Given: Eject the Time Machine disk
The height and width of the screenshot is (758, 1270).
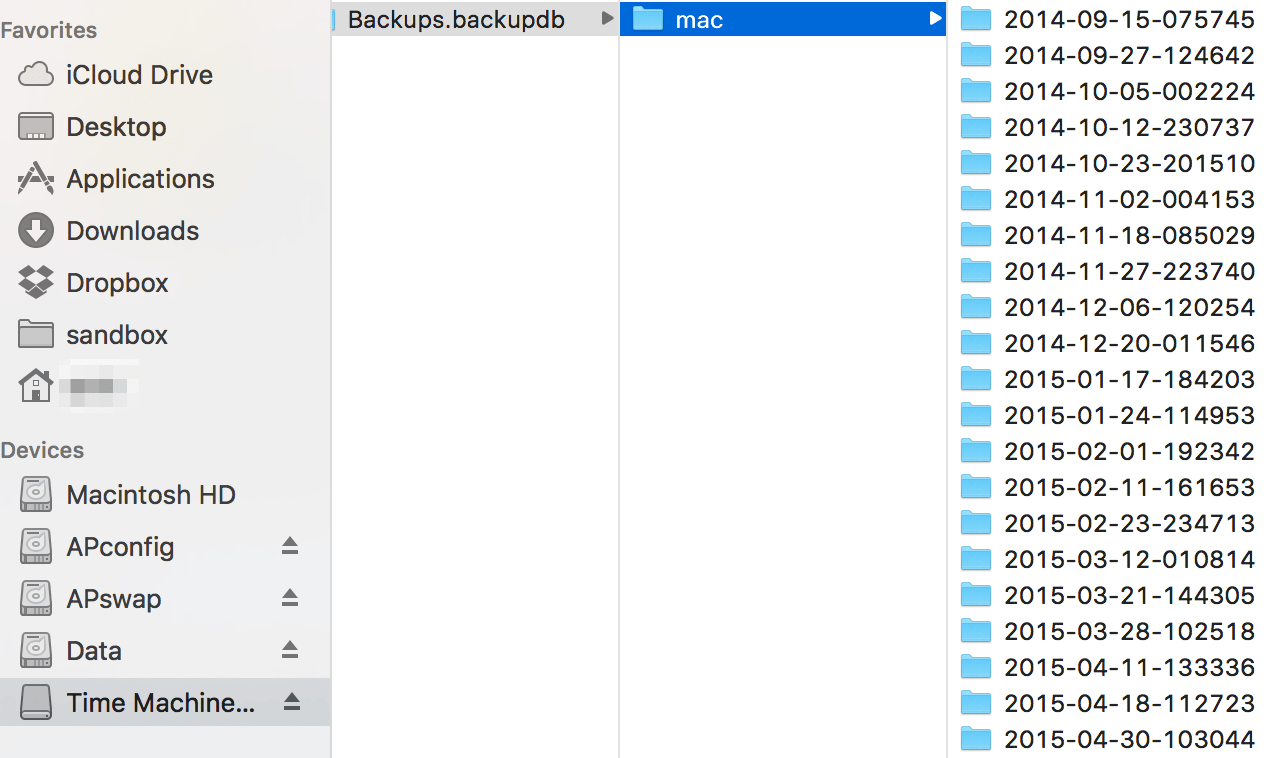Looking at the screenshot, I should (x=290, y=702).
